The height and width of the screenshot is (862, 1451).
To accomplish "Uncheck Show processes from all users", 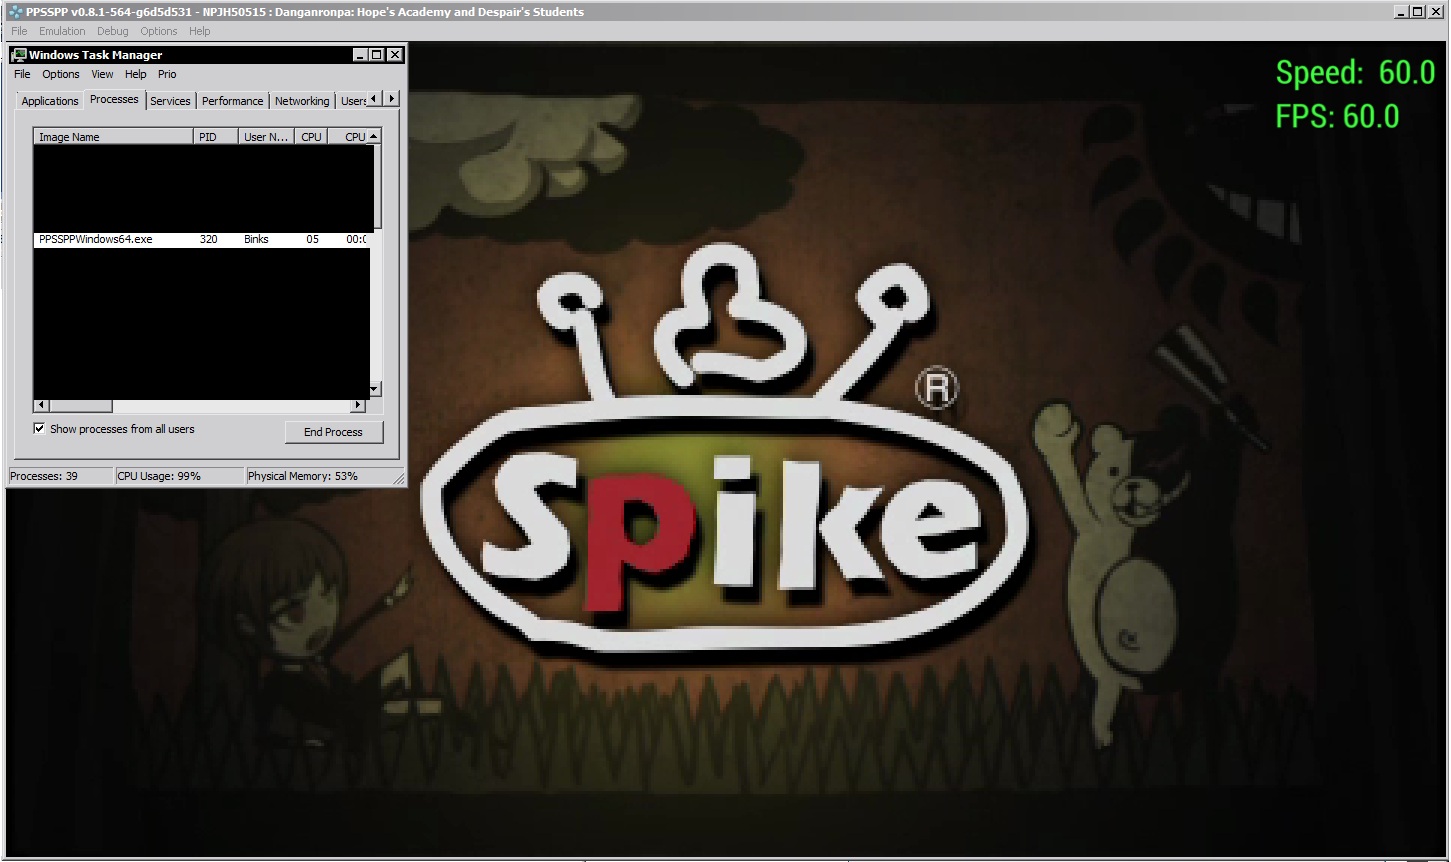I will pyautogui.click(x=40, y=429).
